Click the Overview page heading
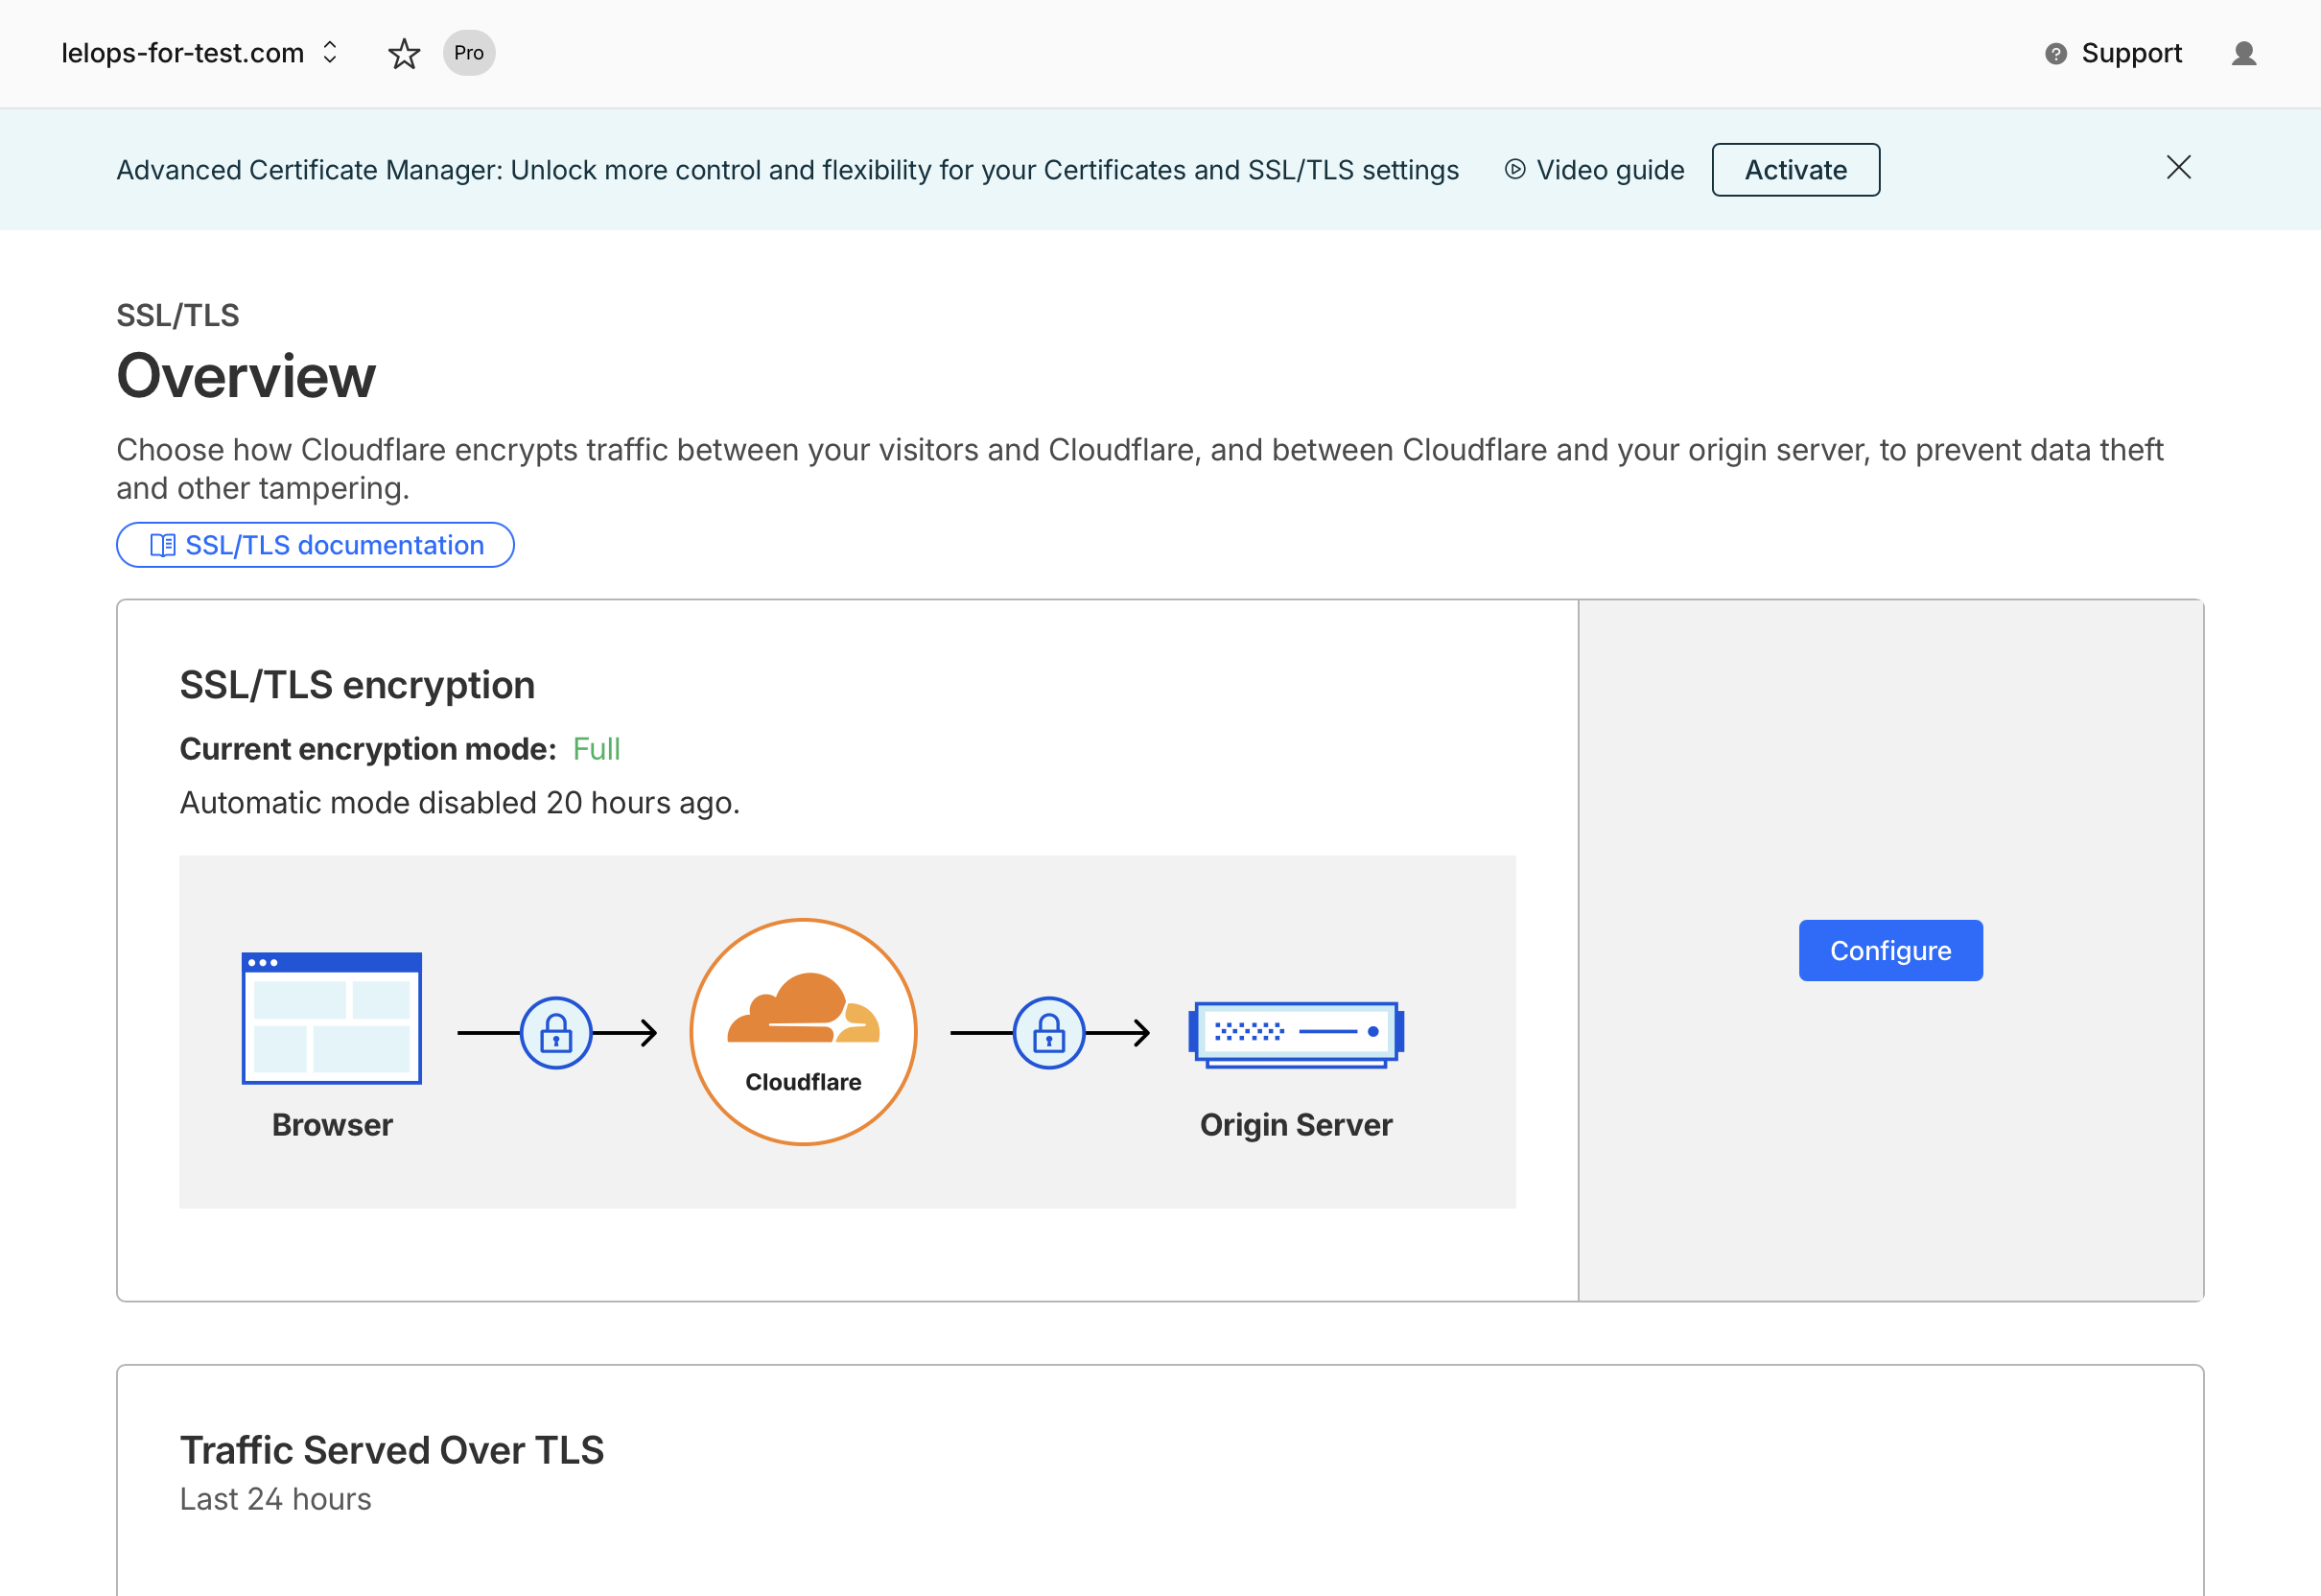Image resolution: width=2321 pixels, height=1596 pixels. pyautogui.click(x=246, y=377)
